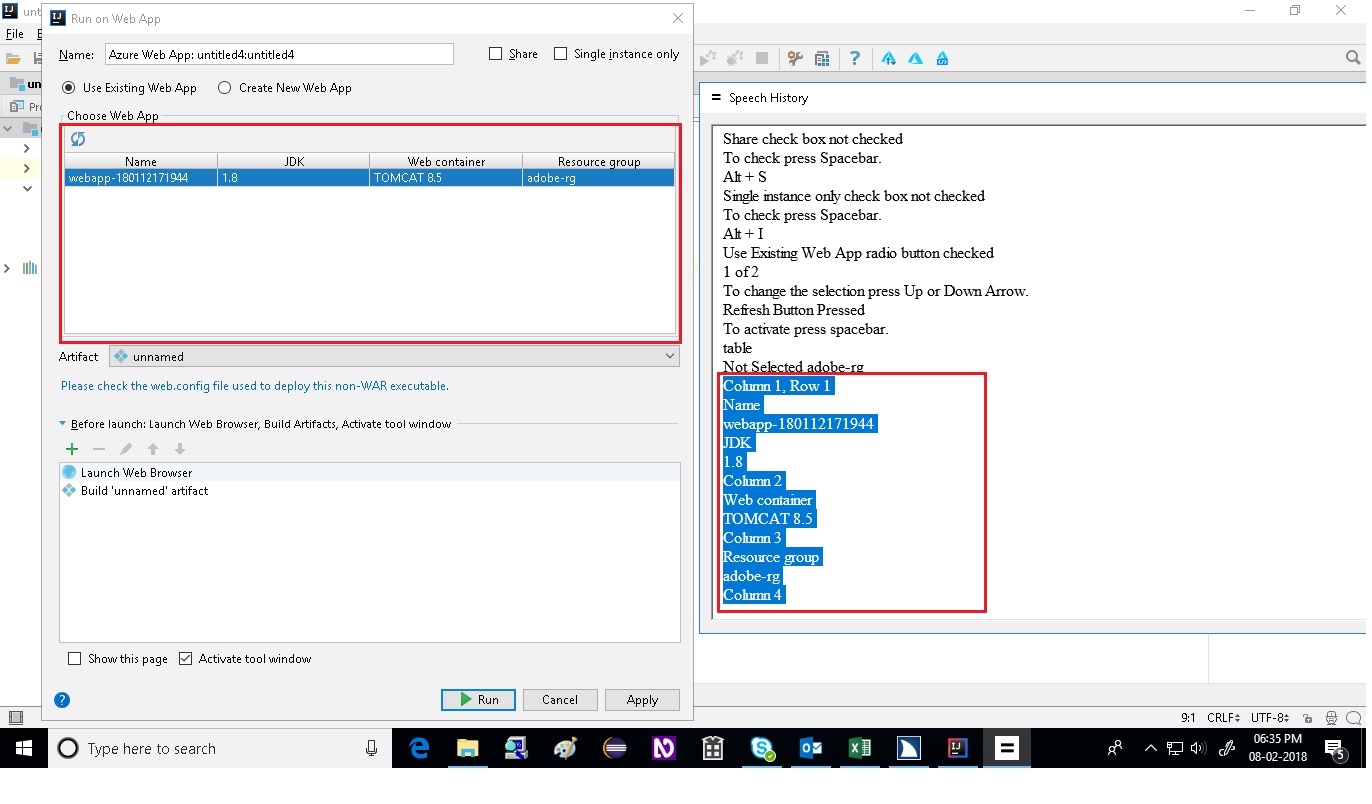The height and width of the screenshot is (804, 1372).
Task: Open the Azure Explorer toolbar icon
Action: pyautogui.click(x=915, y=58)
